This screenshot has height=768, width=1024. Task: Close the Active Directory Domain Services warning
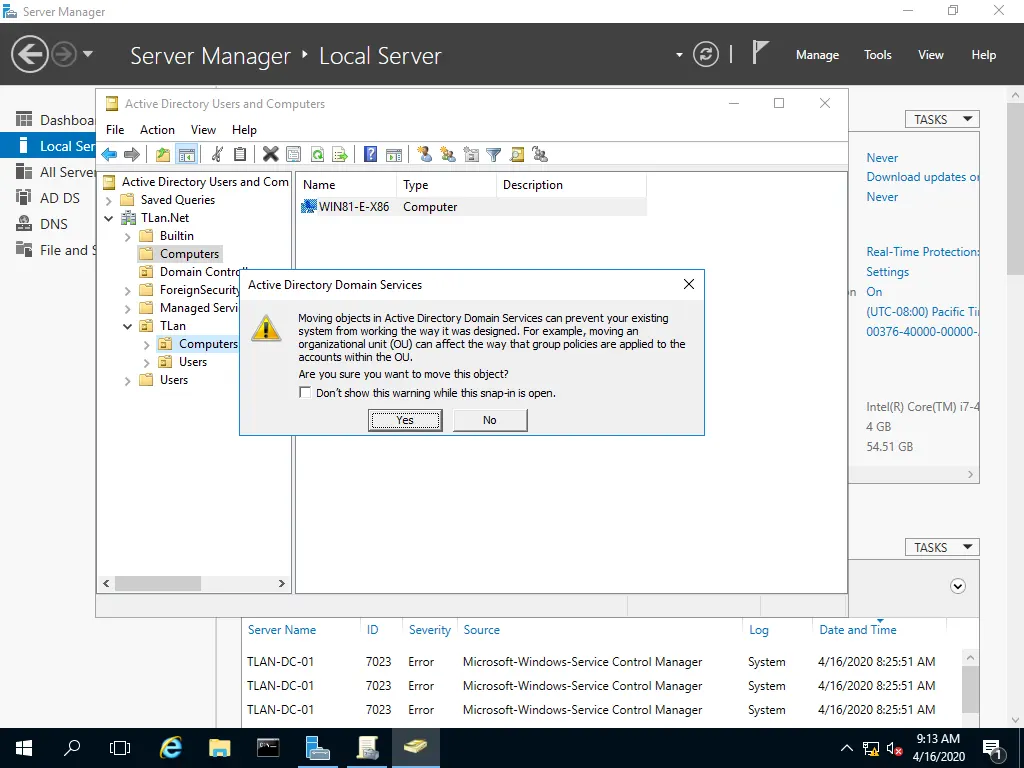pos(688,284)
